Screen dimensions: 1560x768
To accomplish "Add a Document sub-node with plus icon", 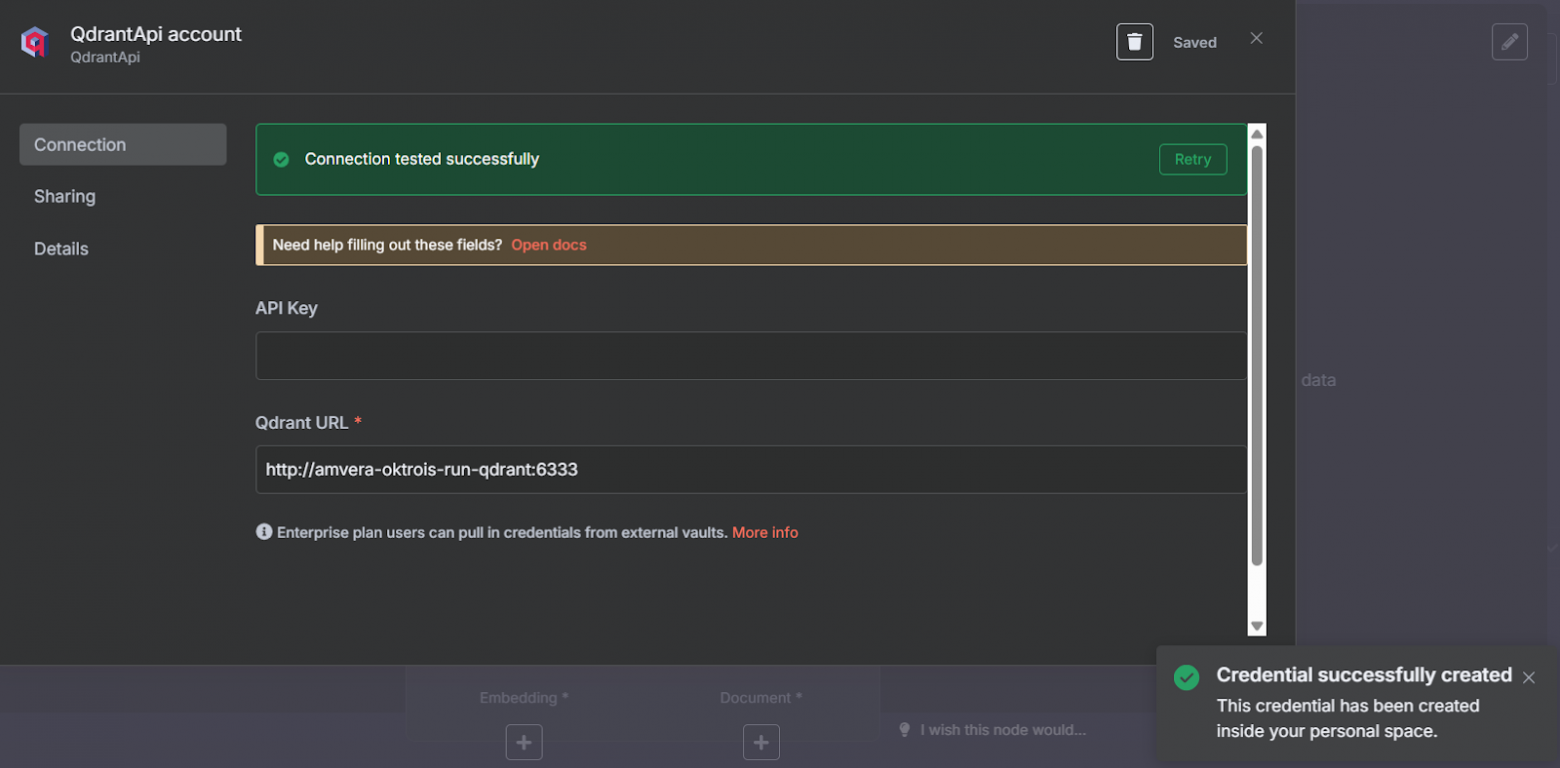I will click(x=761, y=742).
